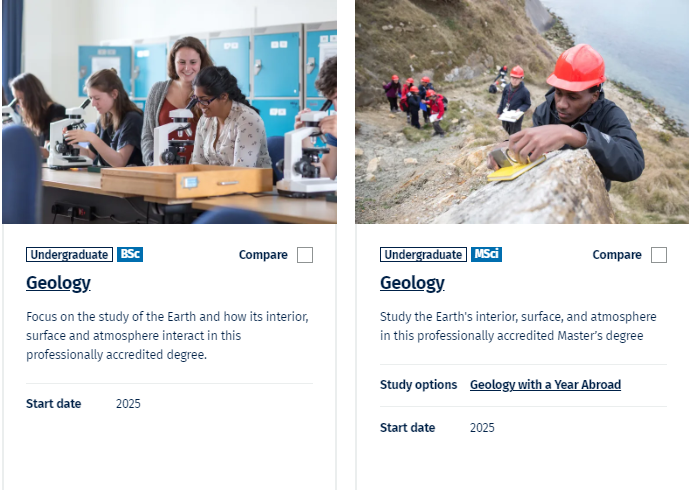Open the Geology with a Year Abroad link

(545, 385)
